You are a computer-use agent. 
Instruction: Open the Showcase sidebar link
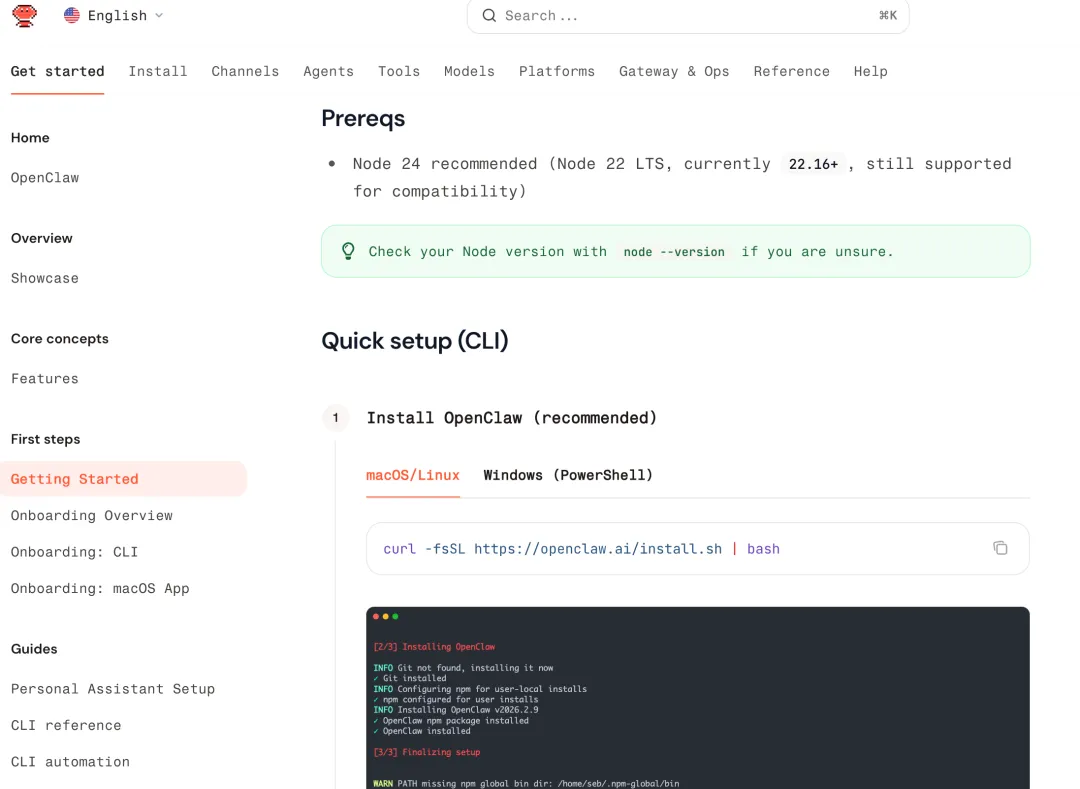[x=45, y=278]
